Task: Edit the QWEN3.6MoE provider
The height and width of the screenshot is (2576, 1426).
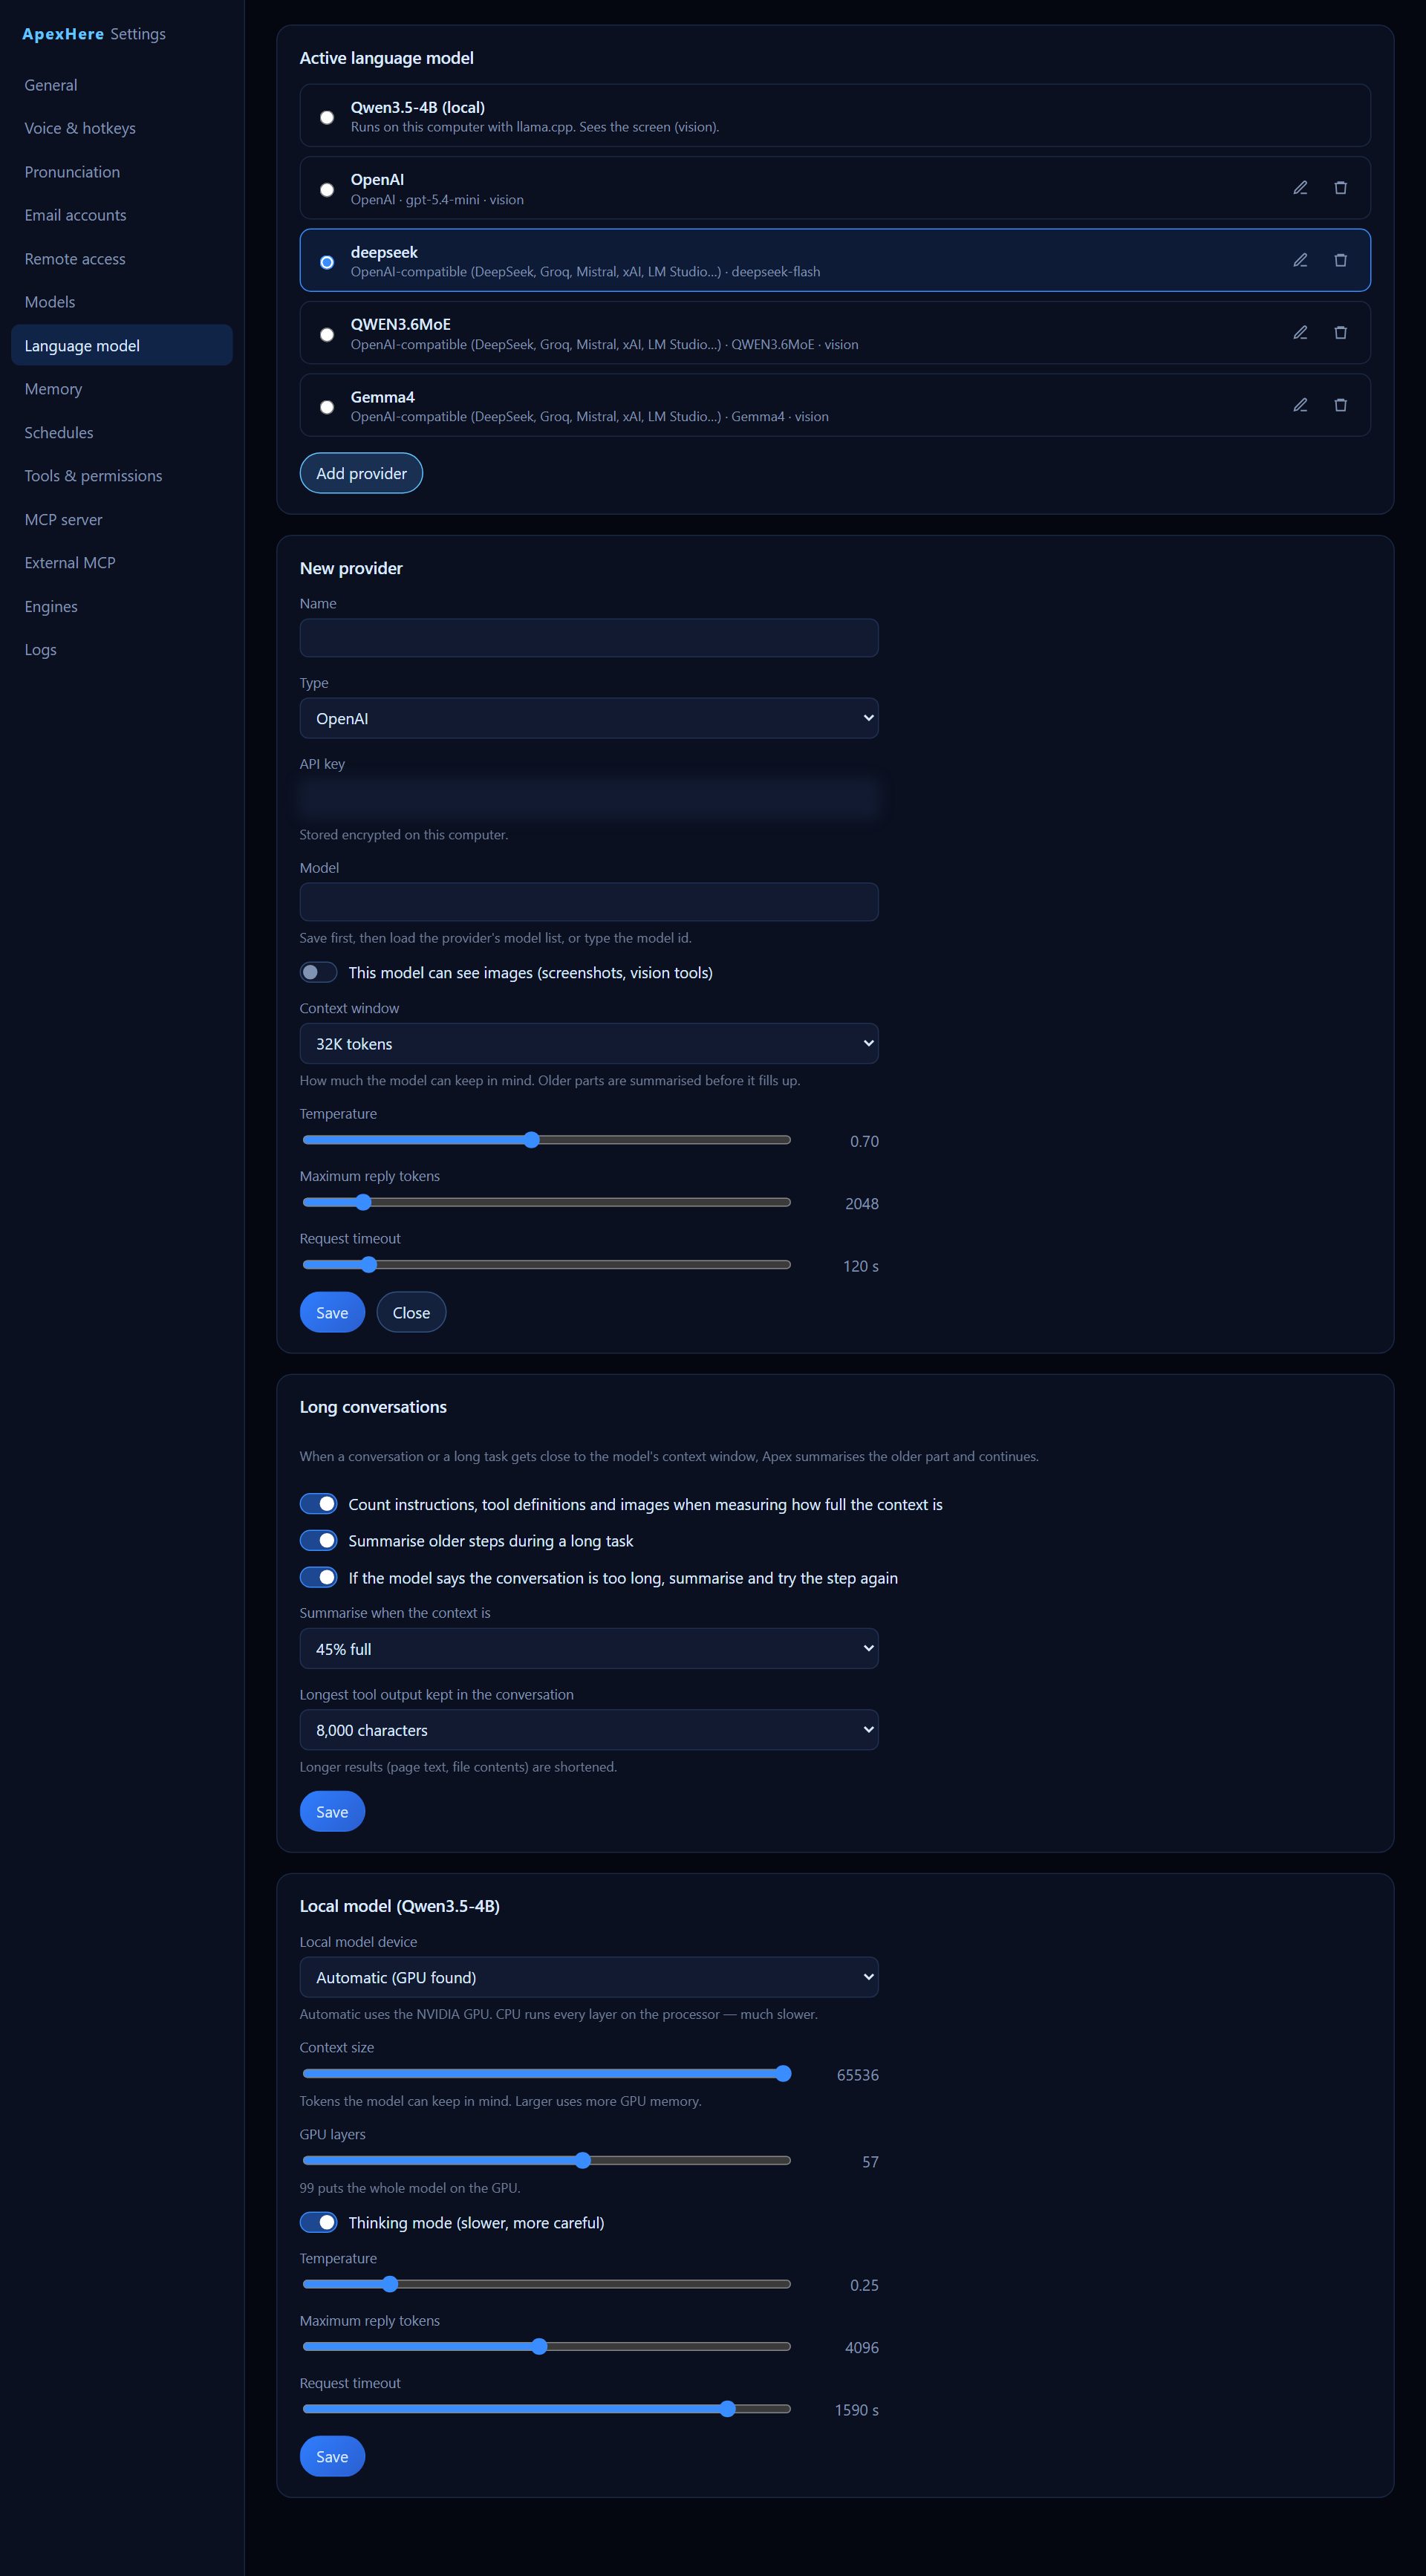Action: [x=1300, y=333]
